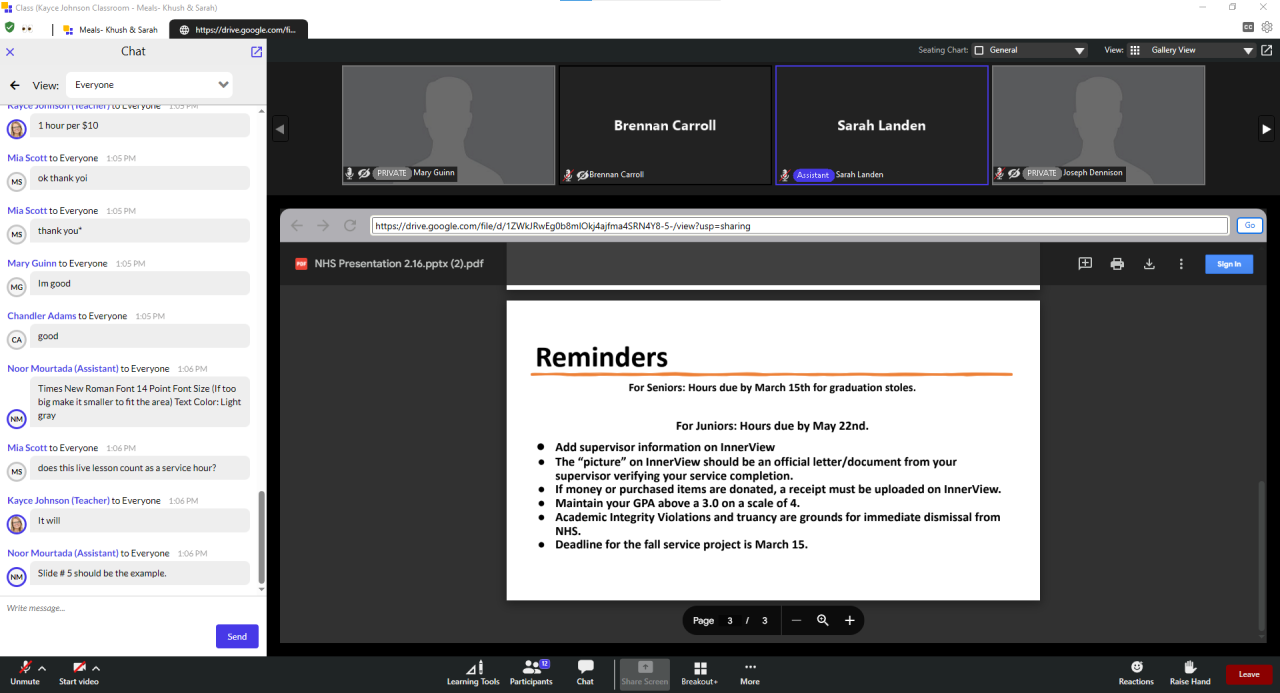Expand audio options caret next to Unmute
1280x693 pixels.
(42, 668)
